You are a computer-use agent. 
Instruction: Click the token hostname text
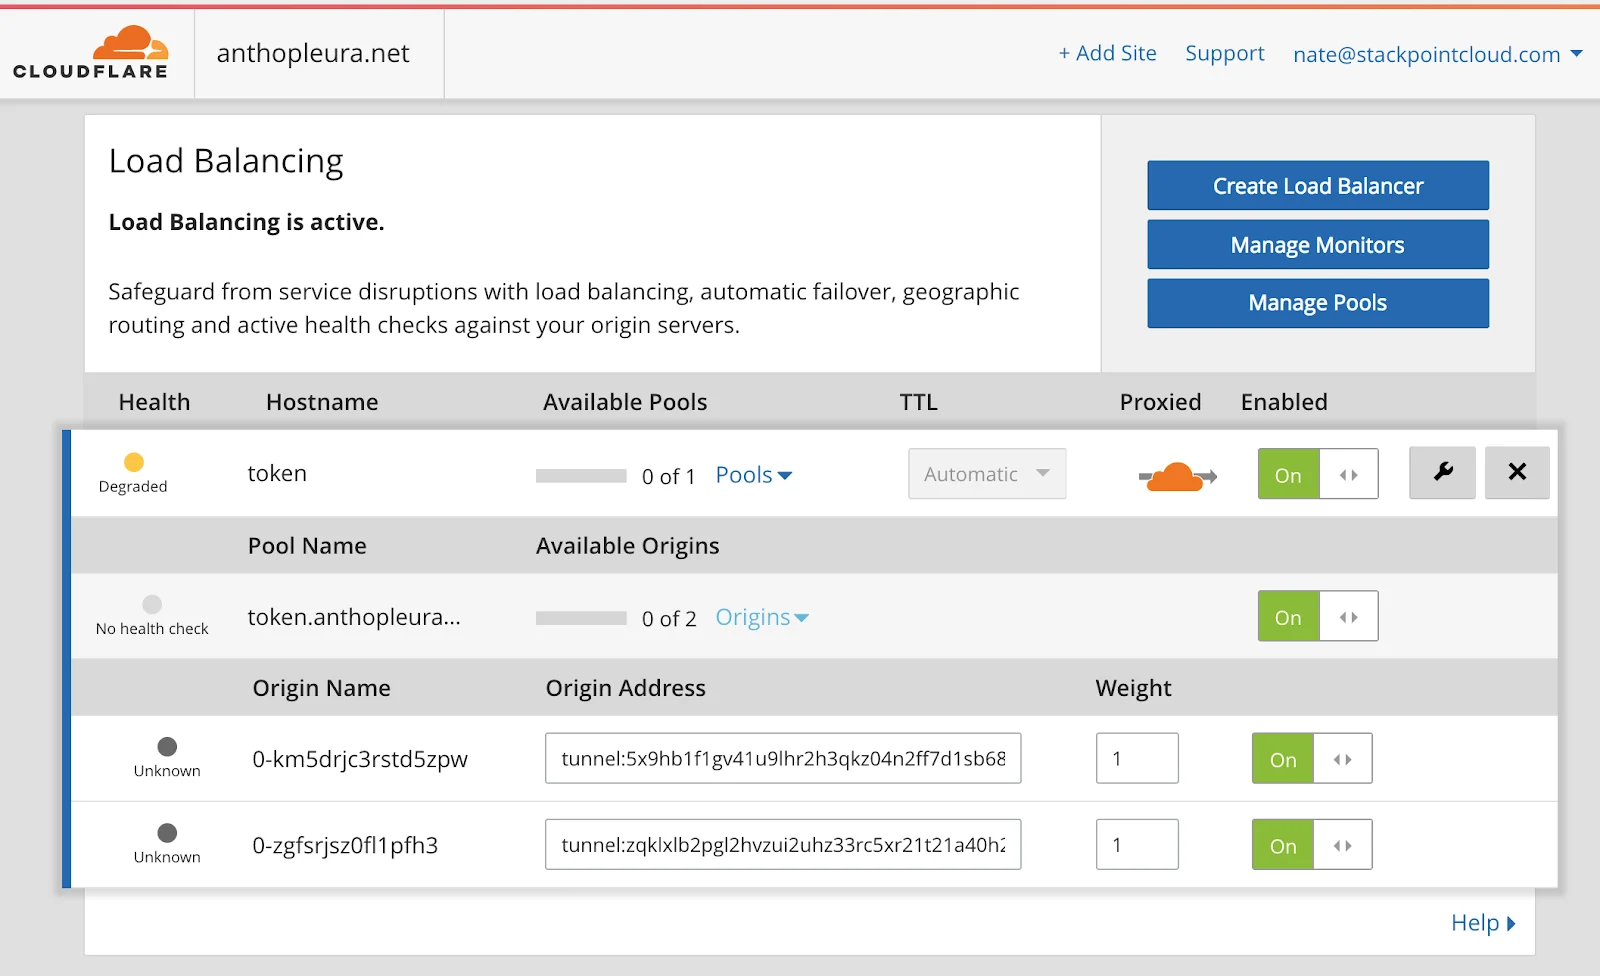tap(277, 474)
